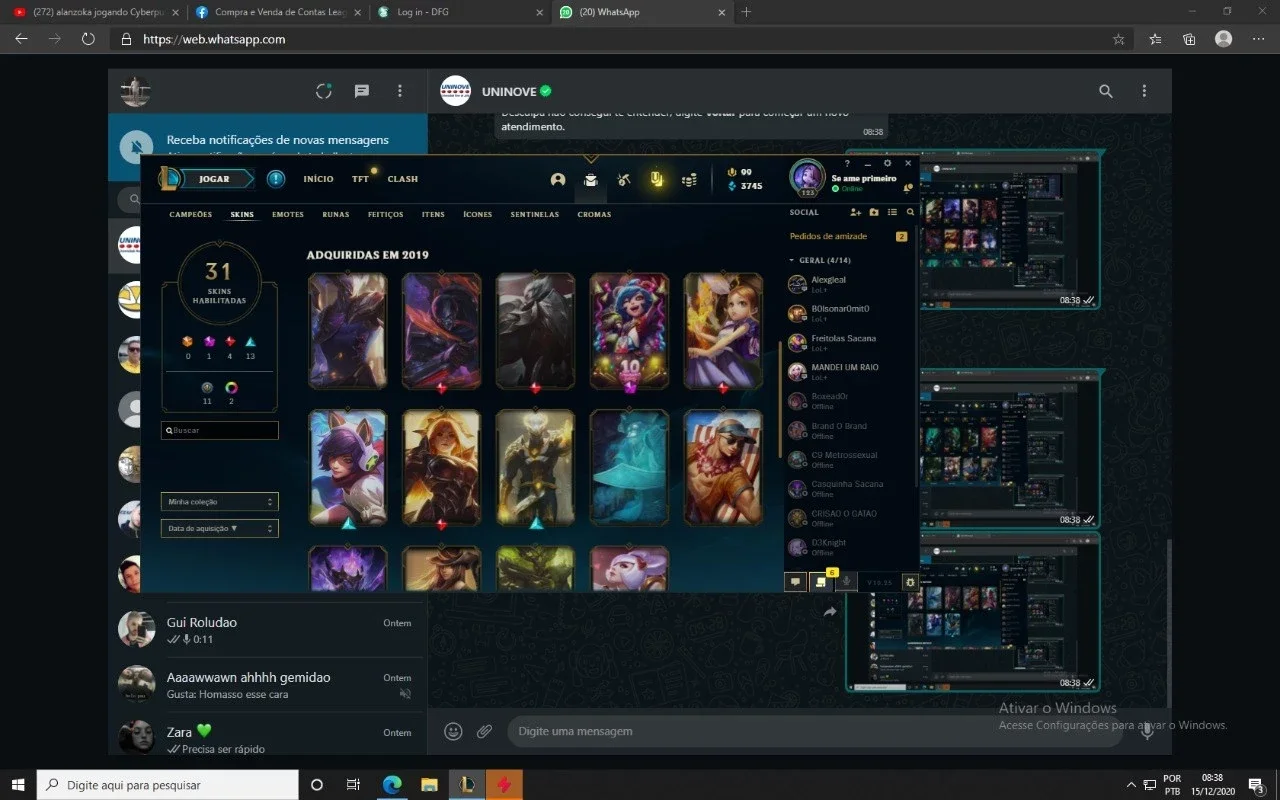
Task: Toggle the friends list view options icon
Action: (892, 212)
